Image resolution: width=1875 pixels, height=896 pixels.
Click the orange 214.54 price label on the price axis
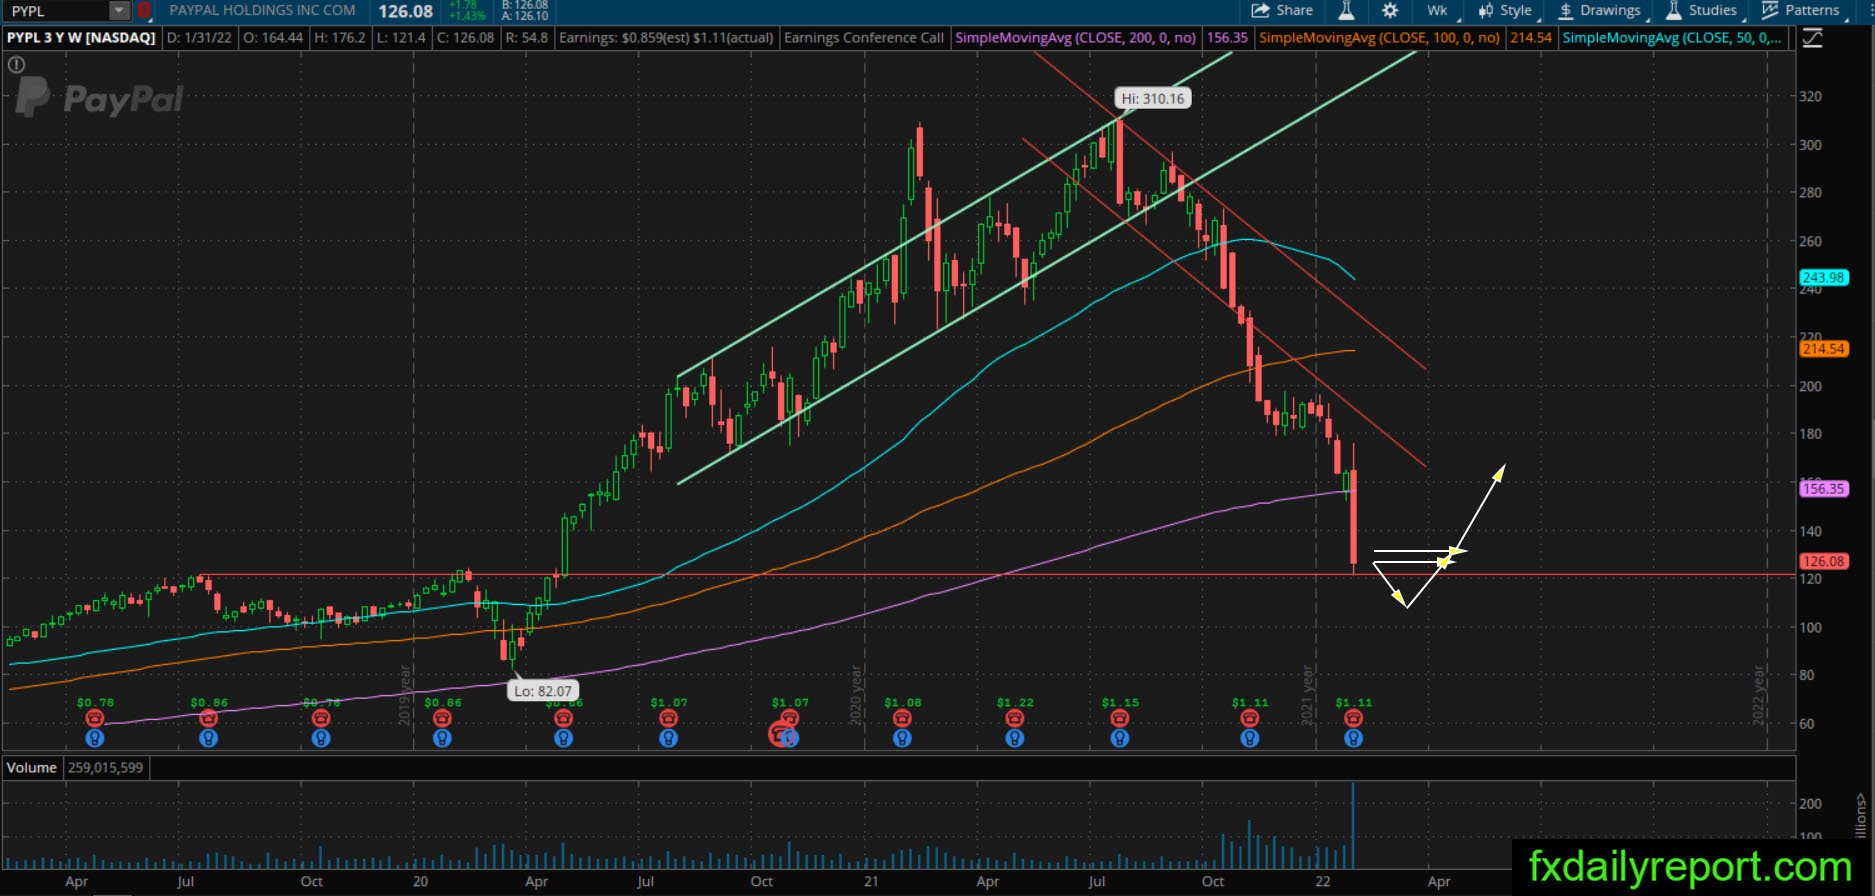coord(1823,349)
